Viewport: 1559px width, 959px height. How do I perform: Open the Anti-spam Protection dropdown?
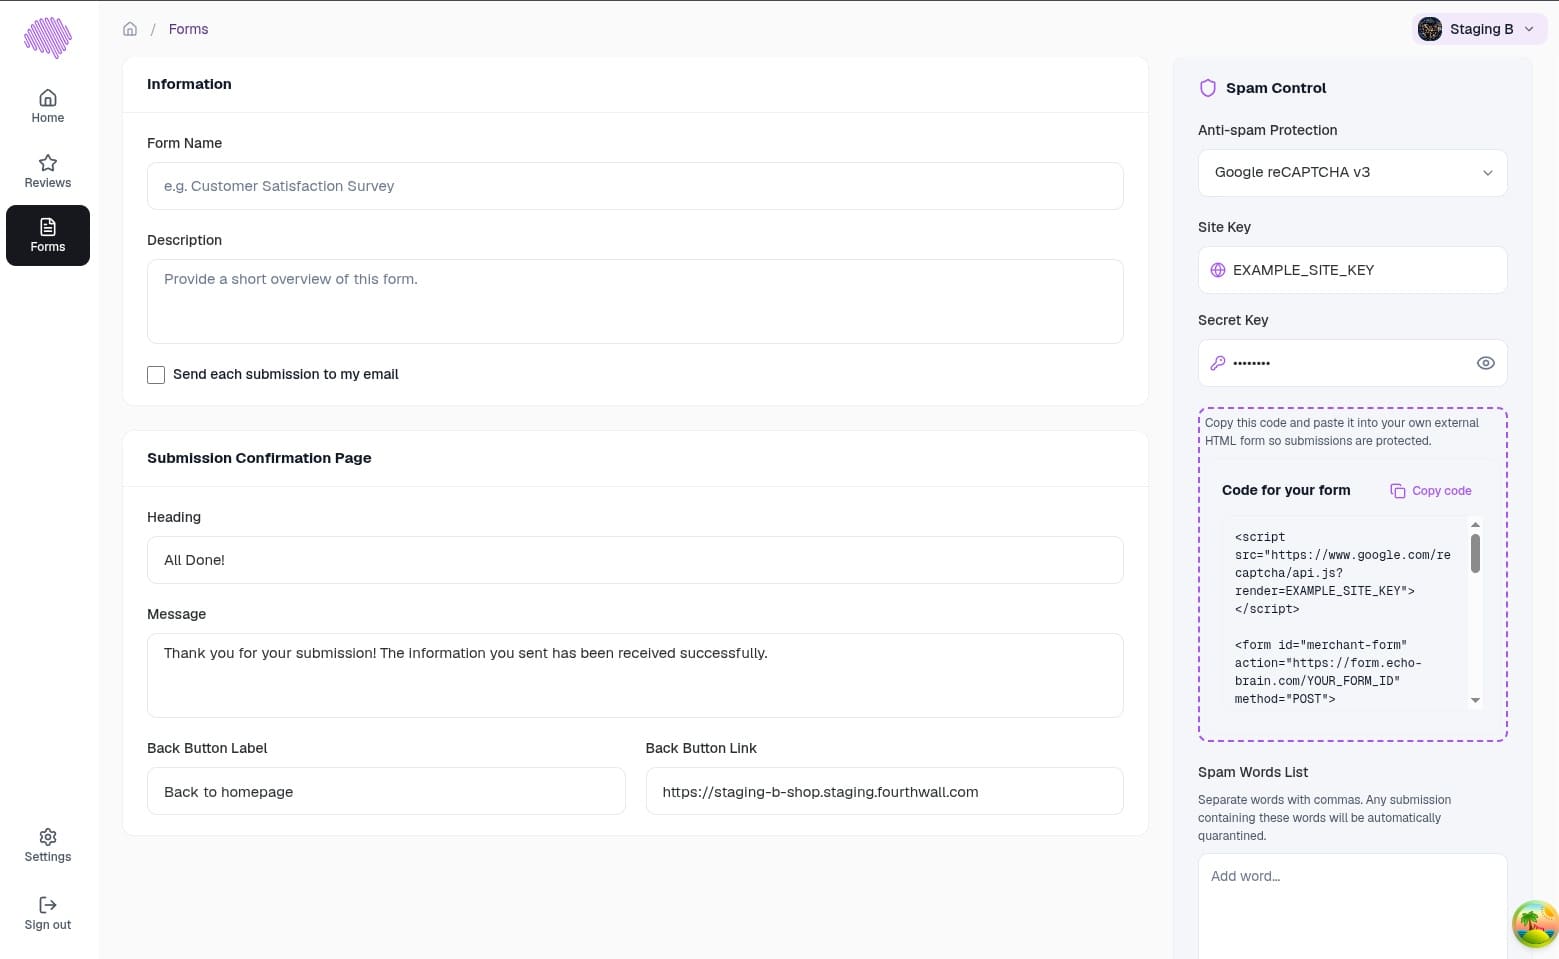(1352, 173)
